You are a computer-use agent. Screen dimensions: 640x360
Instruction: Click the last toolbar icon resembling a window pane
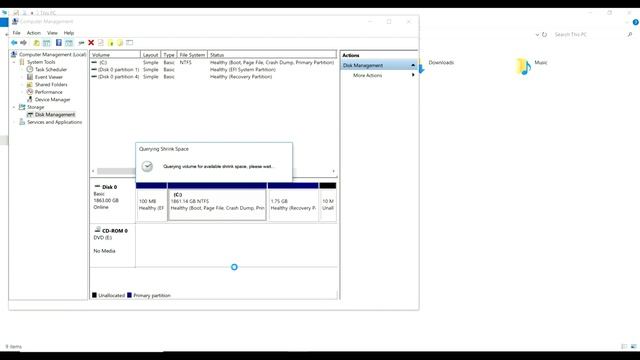[x=130, y=42]
